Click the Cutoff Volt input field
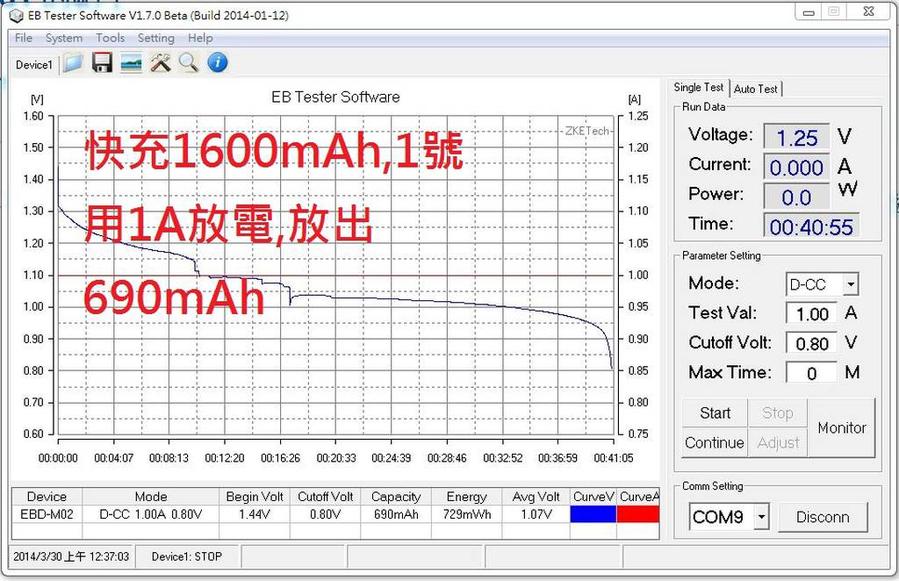 coord(811,343)
